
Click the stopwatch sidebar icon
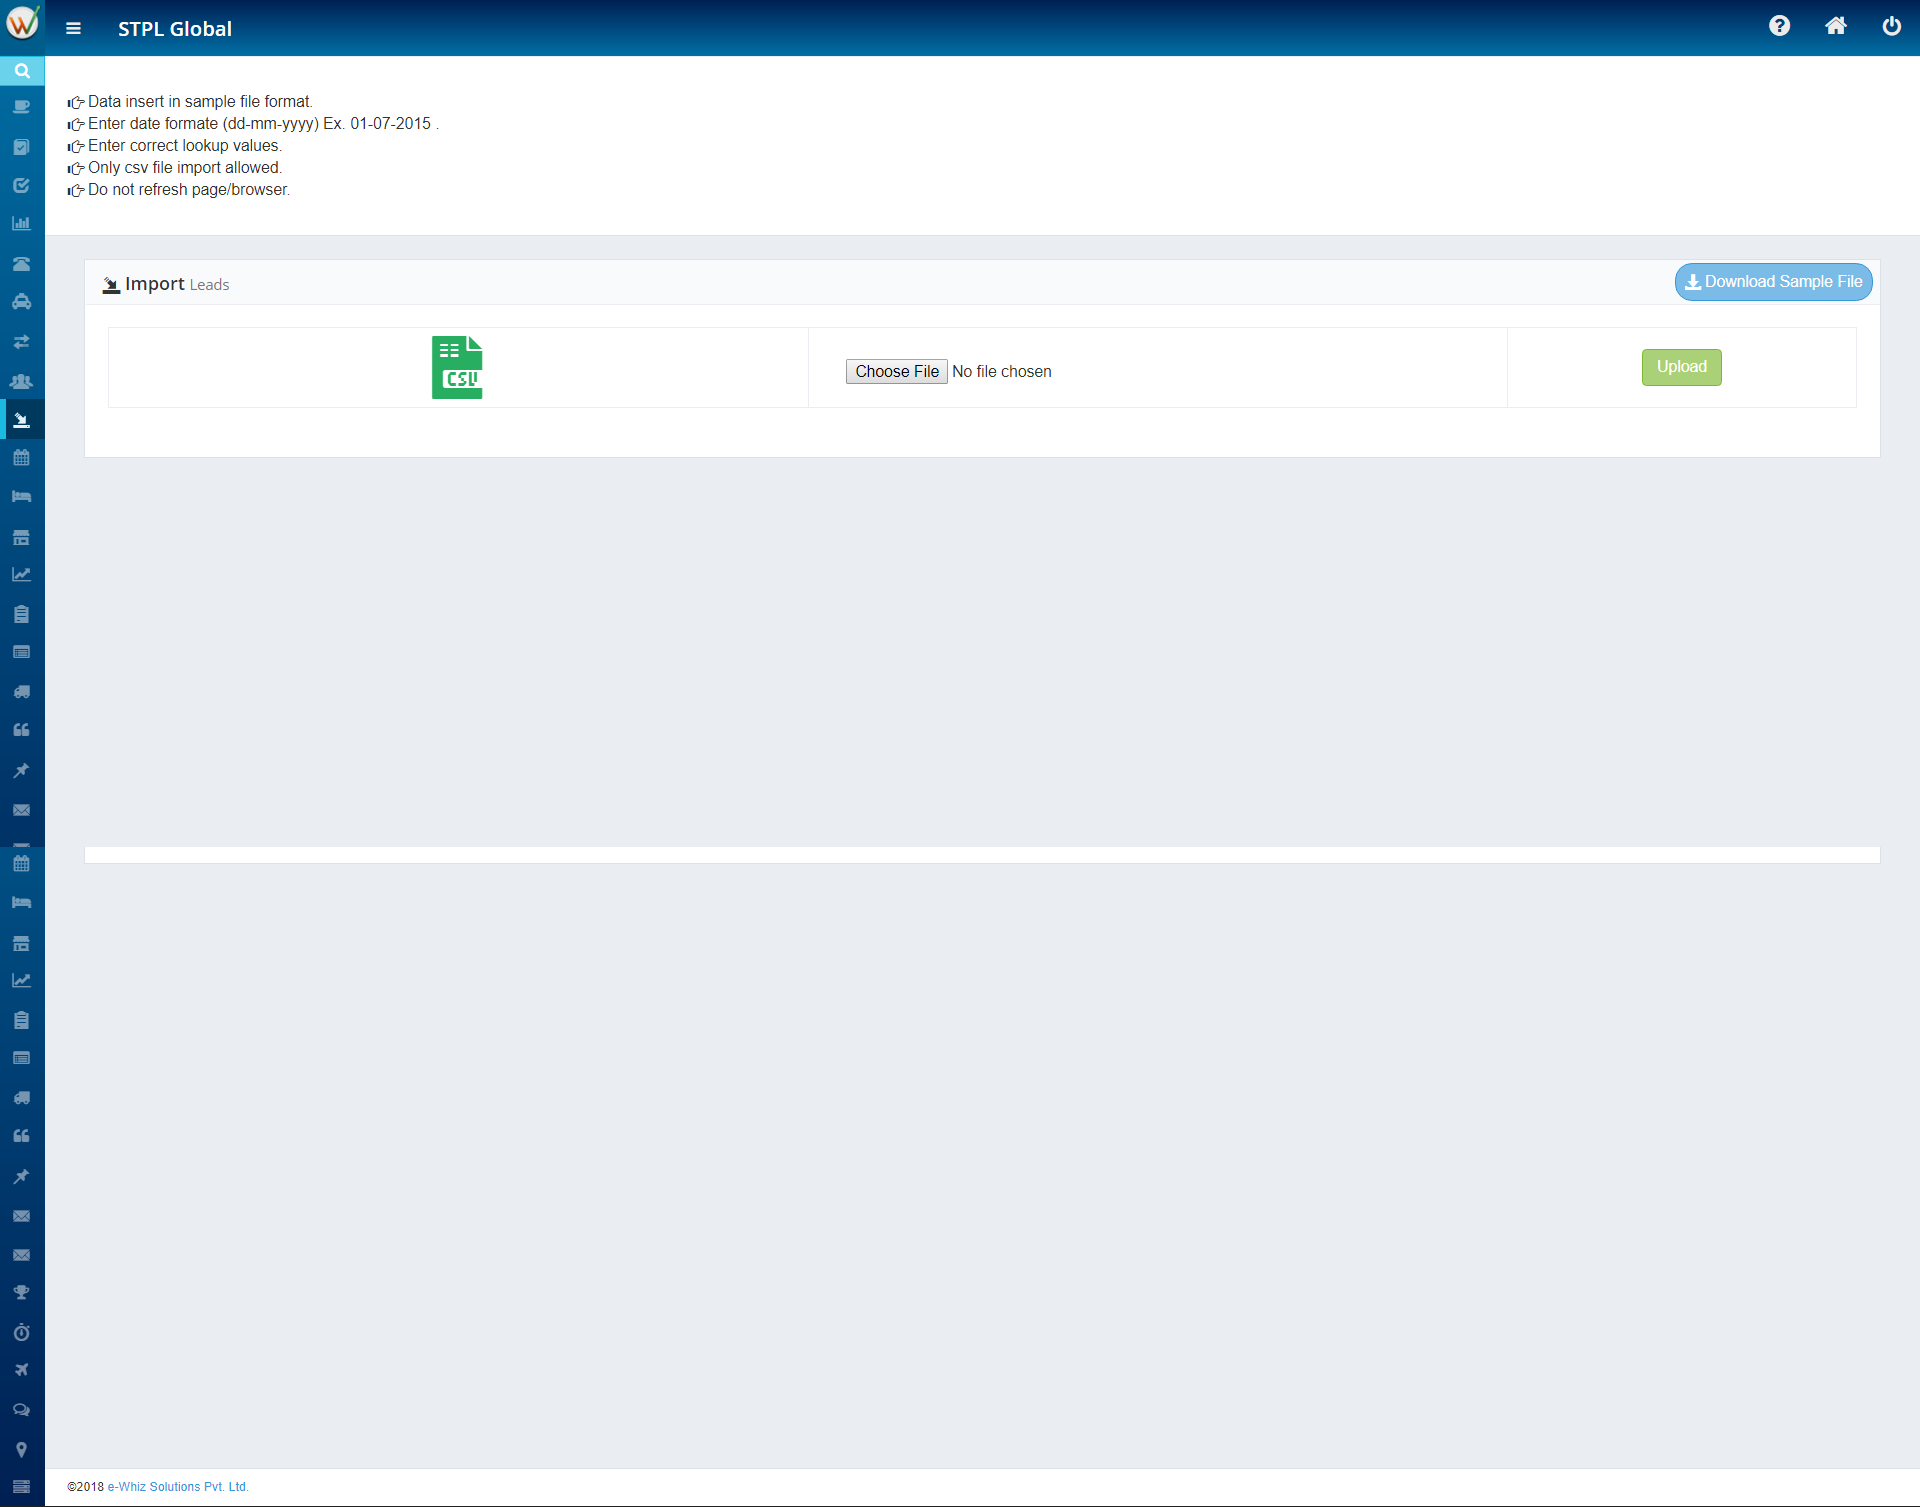click(x=22, y=1332)
